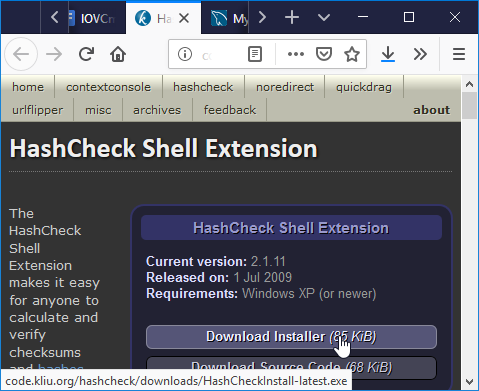Toggle reader view icon
This screenshot has height=391, width=479.
[255, 54]
